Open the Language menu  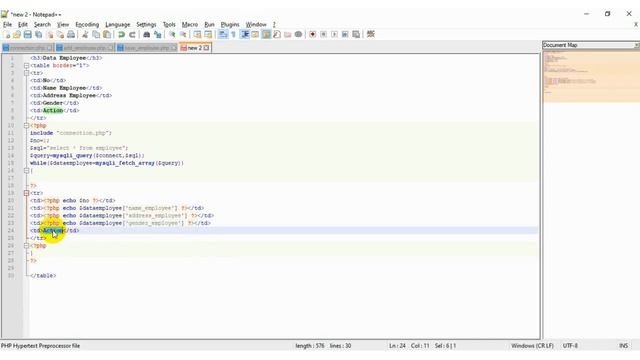pos(118,24)
